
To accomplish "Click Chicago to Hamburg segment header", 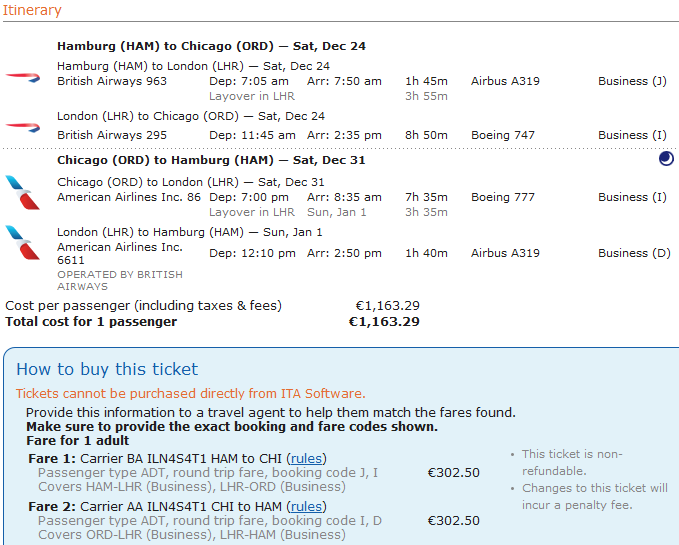I will tap(211, 160).
